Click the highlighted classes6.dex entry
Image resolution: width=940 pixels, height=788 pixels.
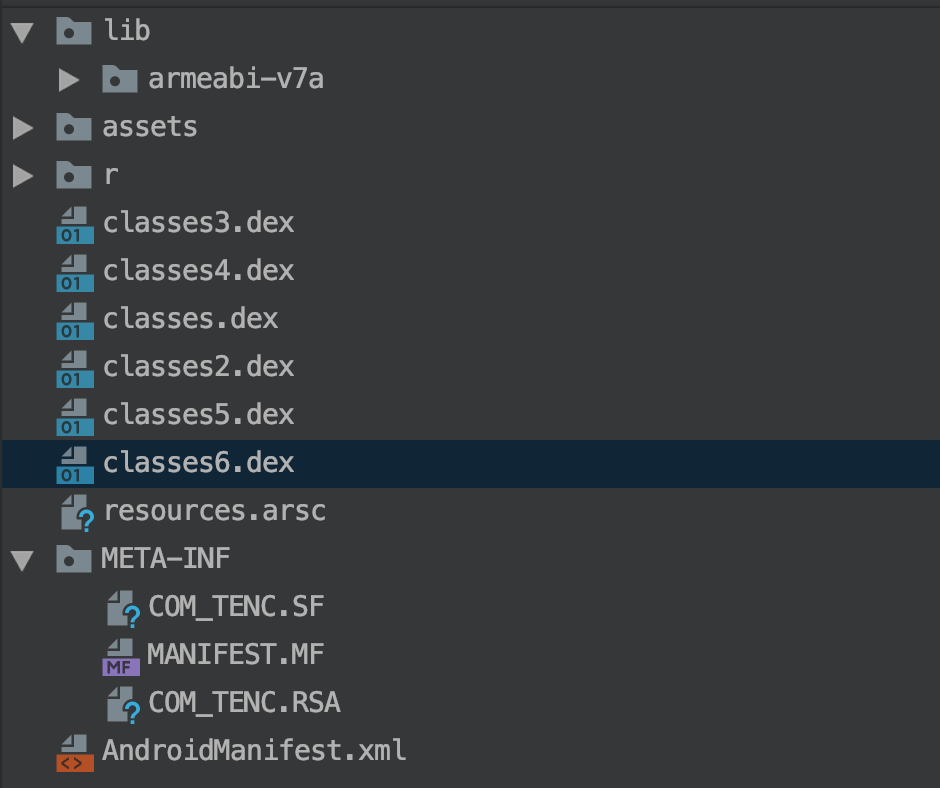198,463
